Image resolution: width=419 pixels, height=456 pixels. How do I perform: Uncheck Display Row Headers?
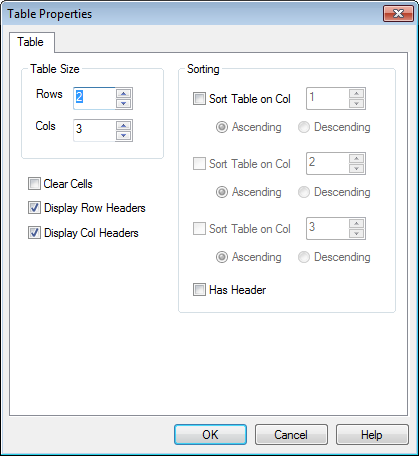[34, 208]
